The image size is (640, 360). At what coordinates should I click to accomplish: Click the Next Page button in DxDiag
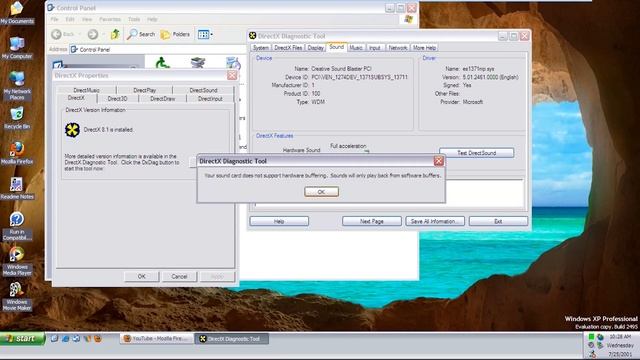(x=372, y=221)
